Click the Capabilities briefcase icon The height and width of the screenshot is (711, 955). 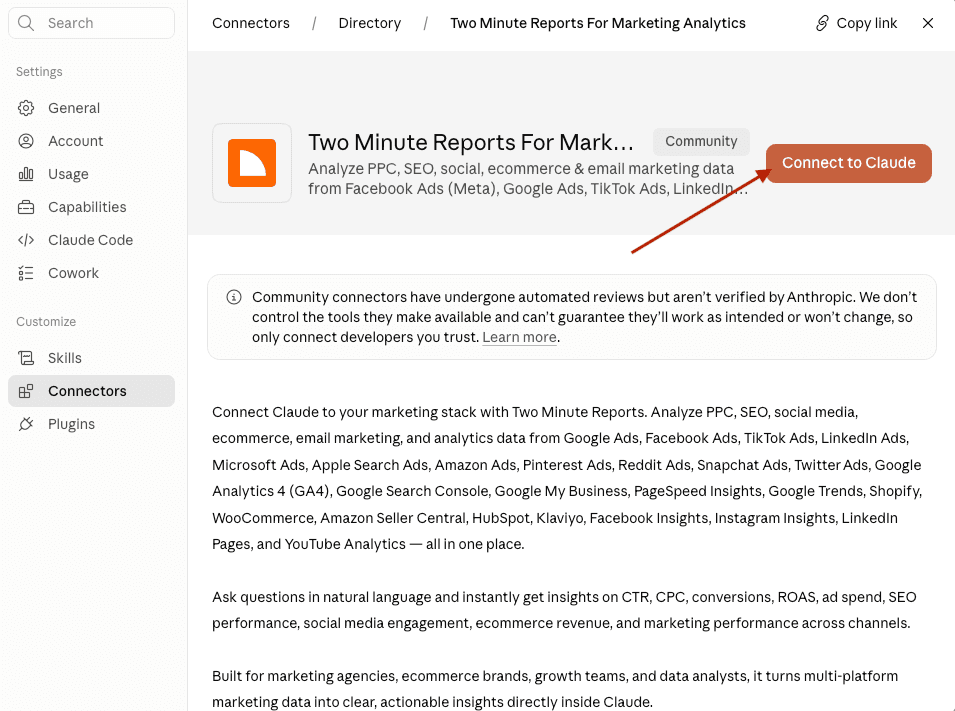click(26, 207)
